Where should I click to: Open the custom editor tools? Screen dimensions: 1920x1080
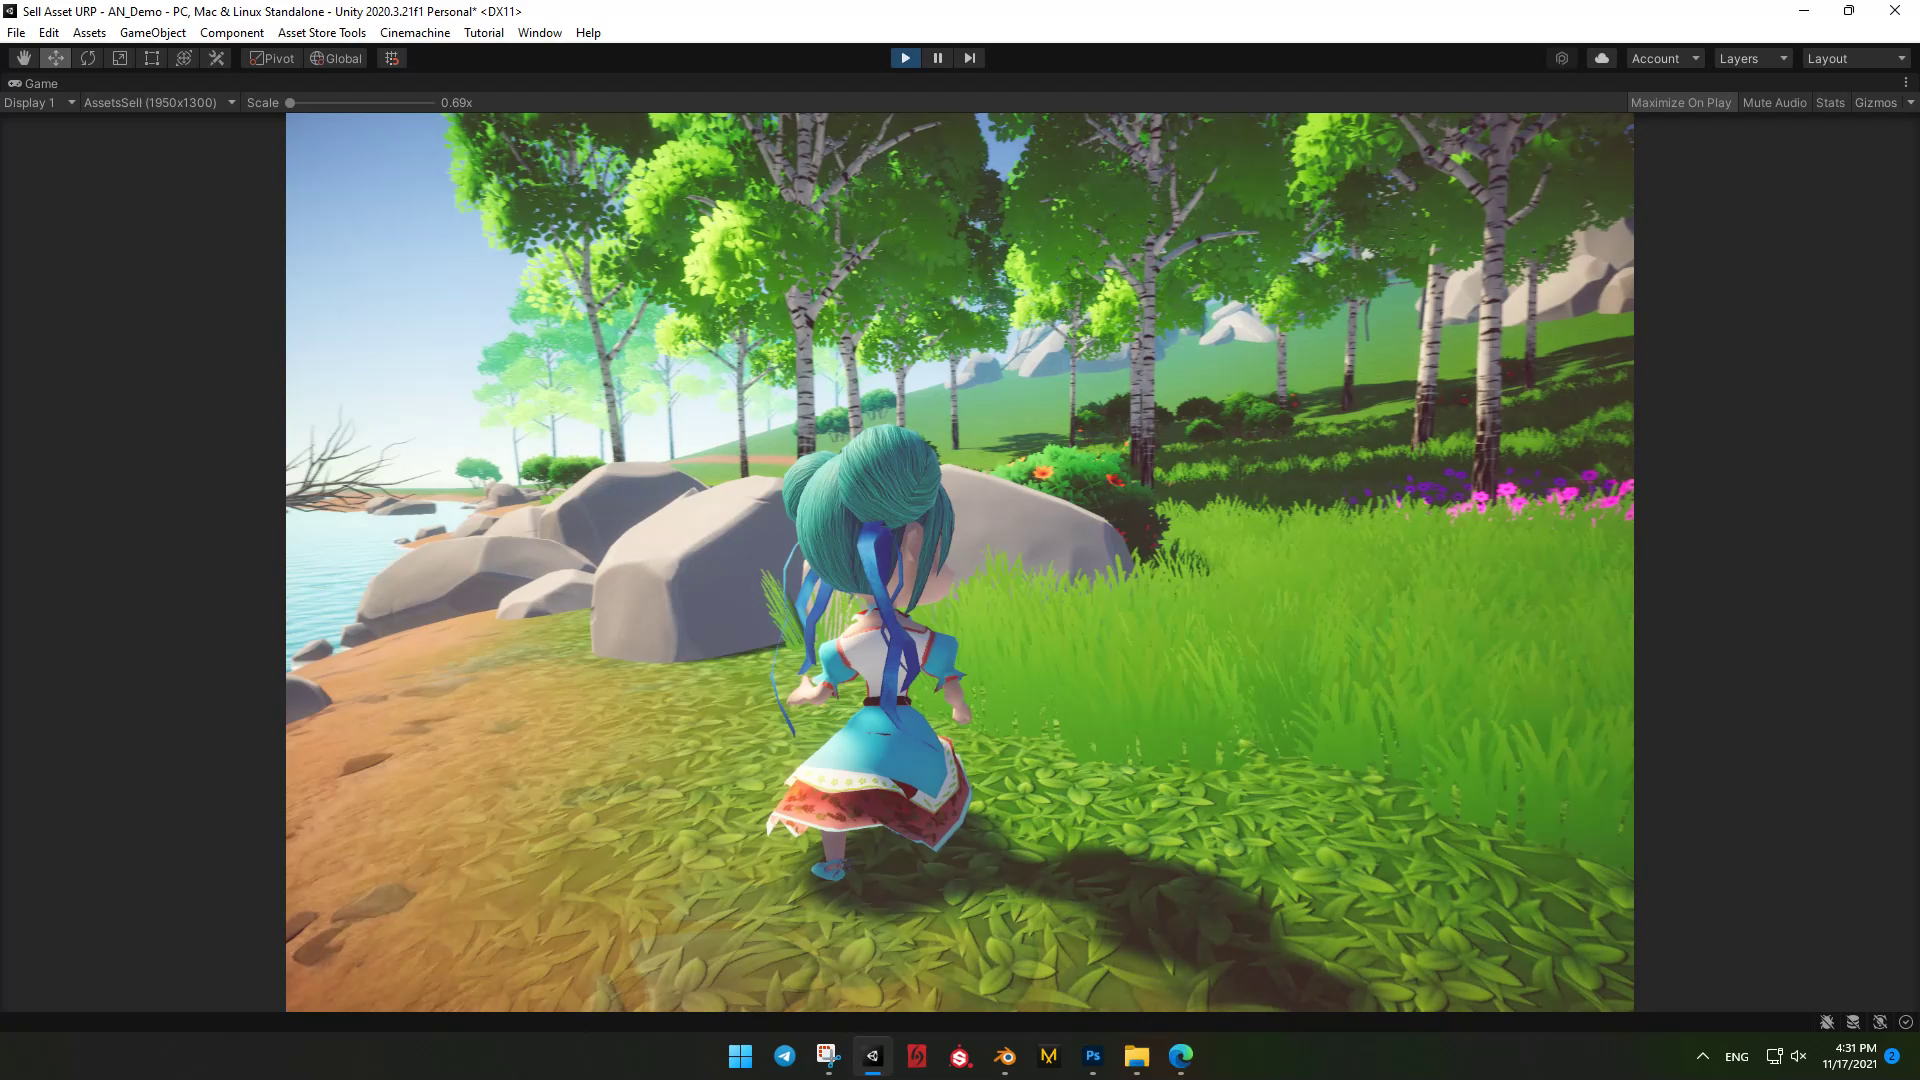216,58
